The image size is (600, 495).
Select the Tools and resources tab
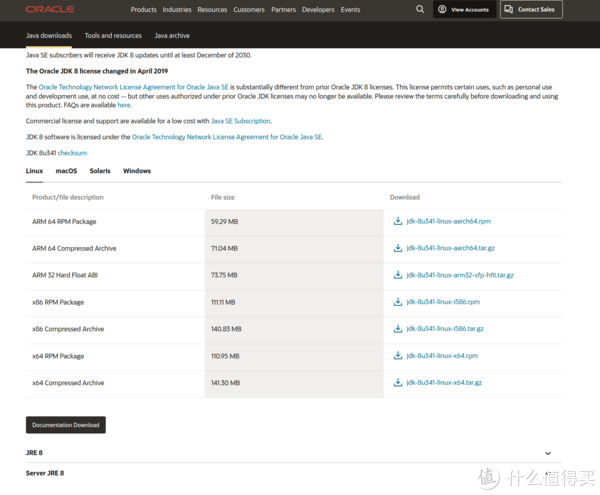[x=113, y=36]
